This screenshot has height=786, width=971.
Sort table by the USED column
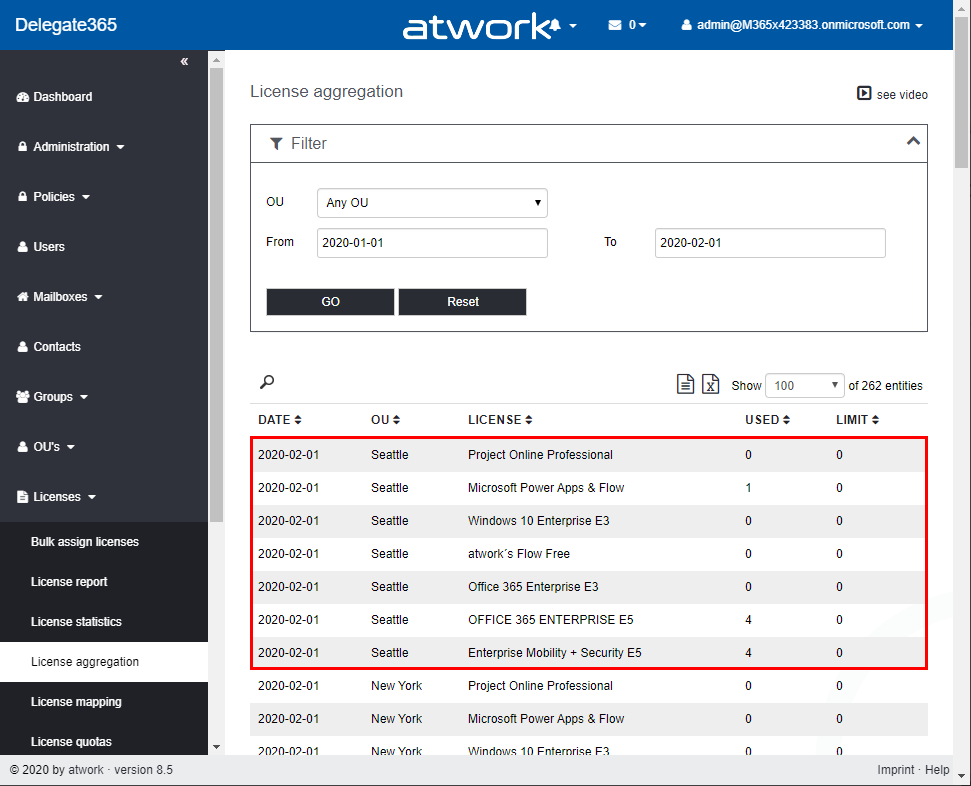767,420
